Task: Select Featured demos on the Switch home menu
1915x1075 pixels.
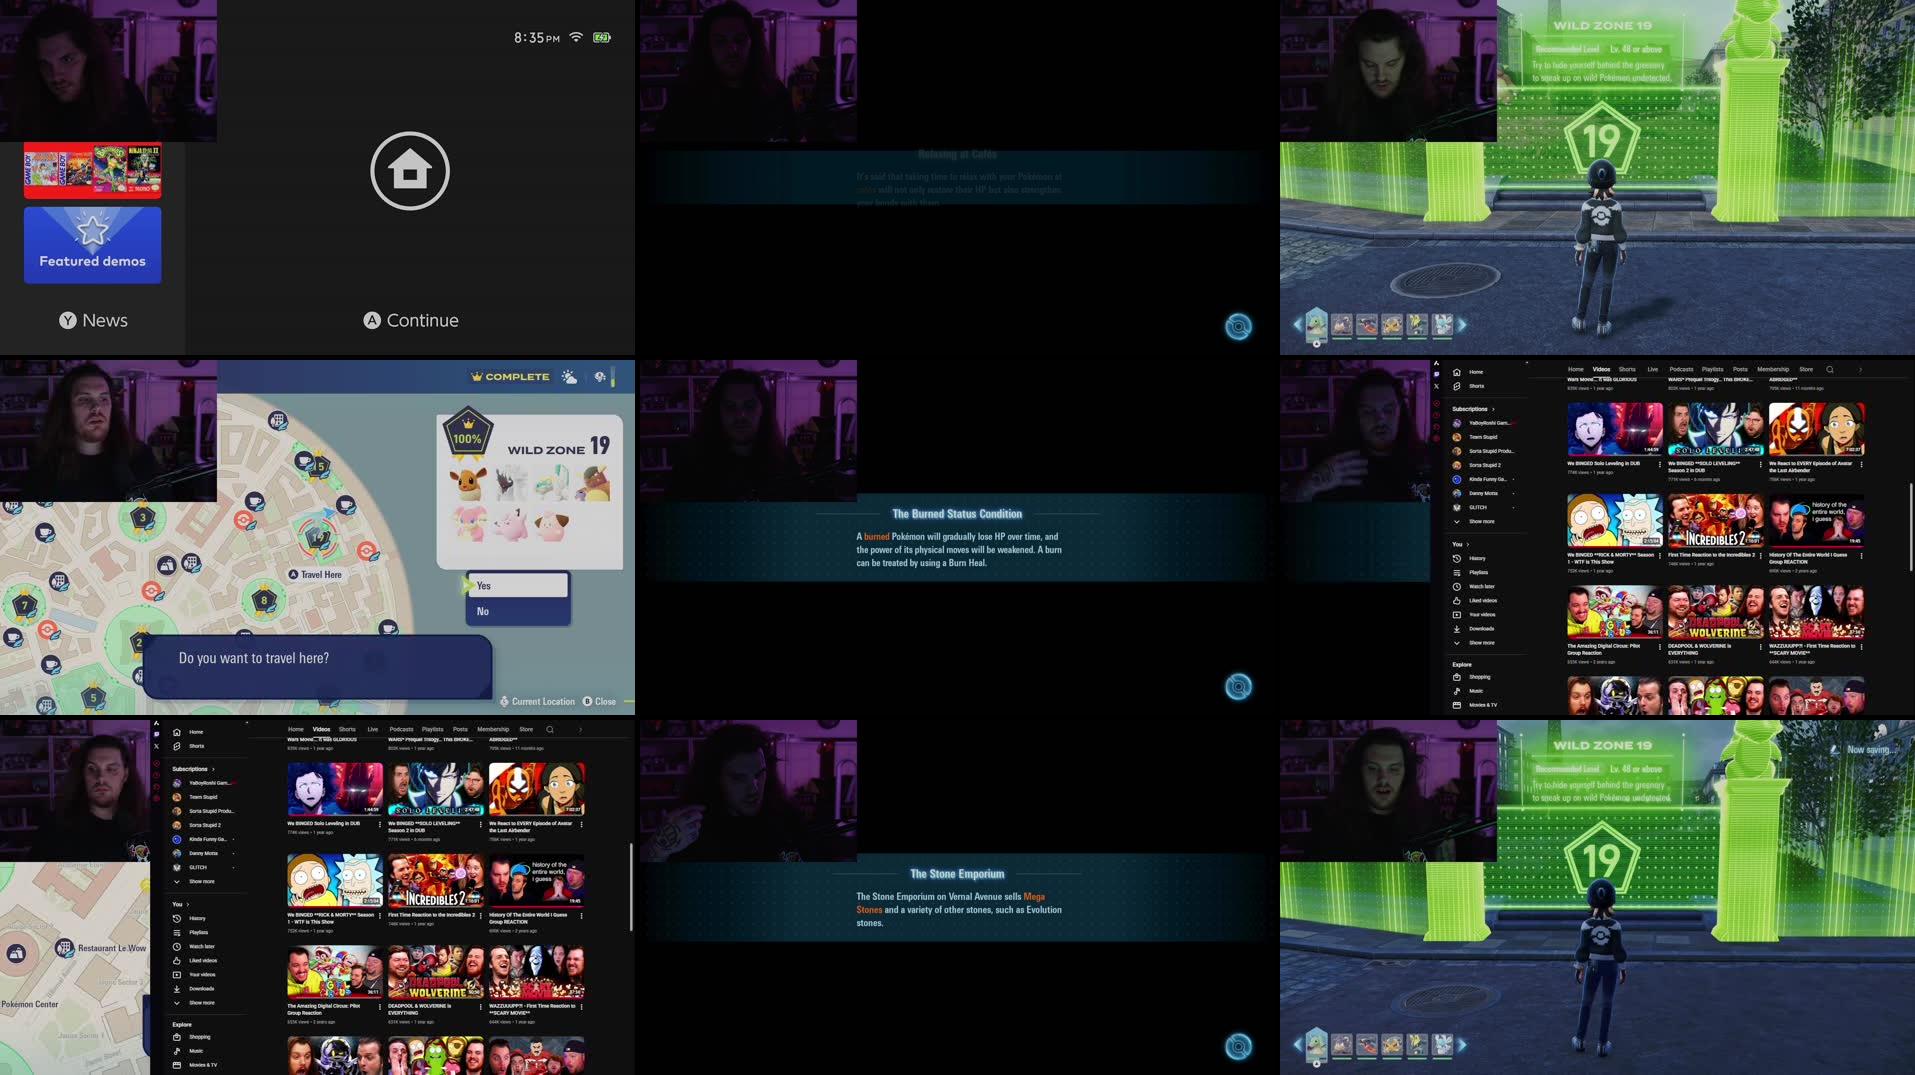Action: tap(92, 244)
